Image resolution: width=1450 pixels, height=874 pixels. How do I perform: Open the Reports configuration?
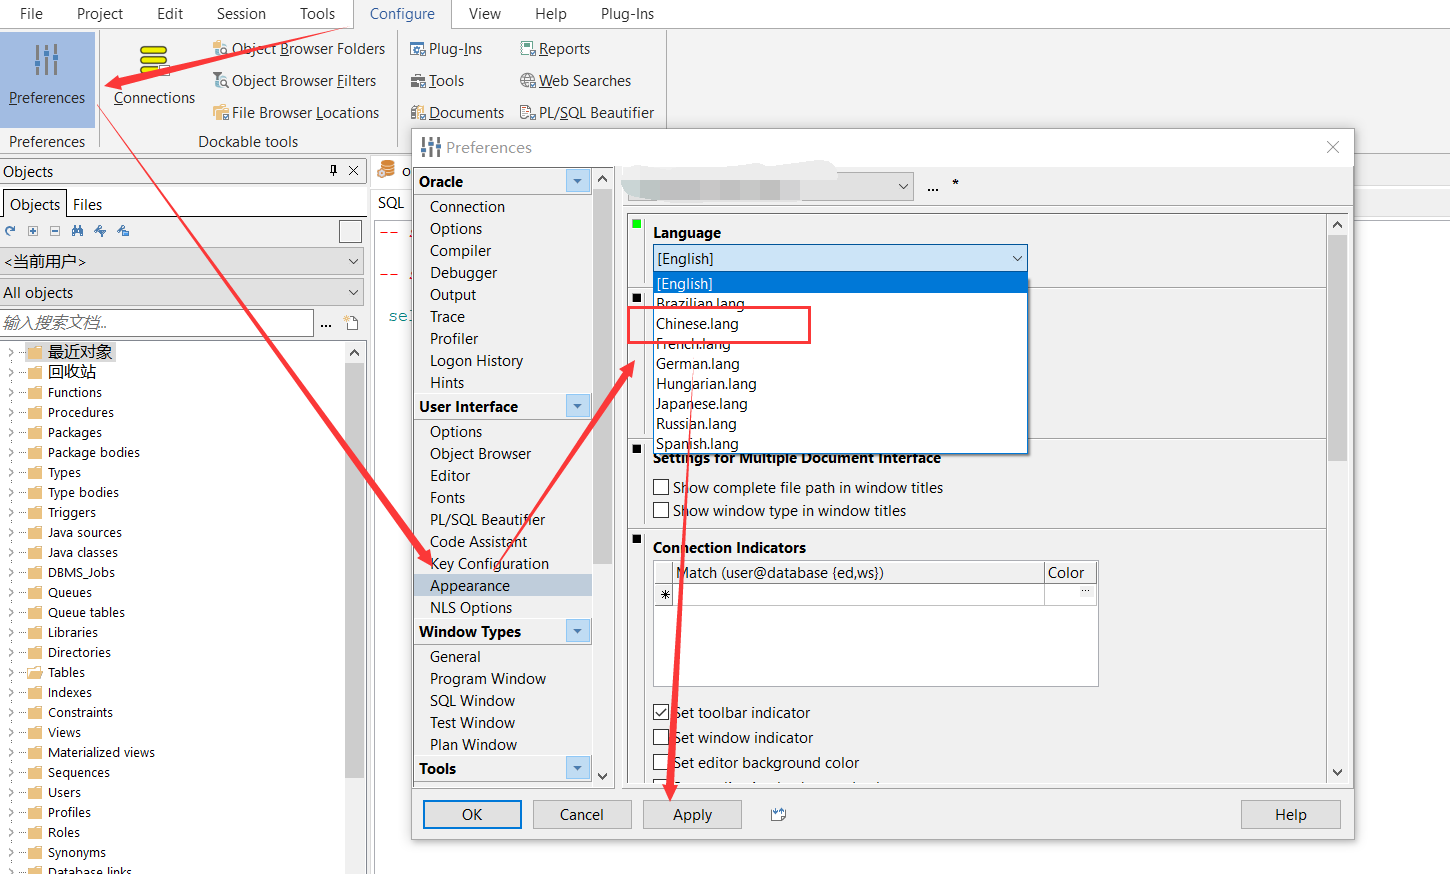click(x=555, y=48)
